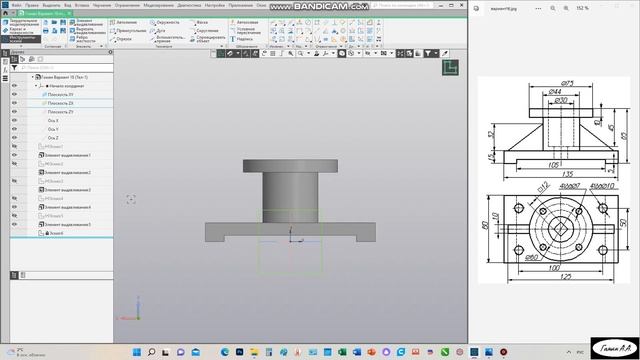
Task: Open the Файл menu
Action: [16, 5]
